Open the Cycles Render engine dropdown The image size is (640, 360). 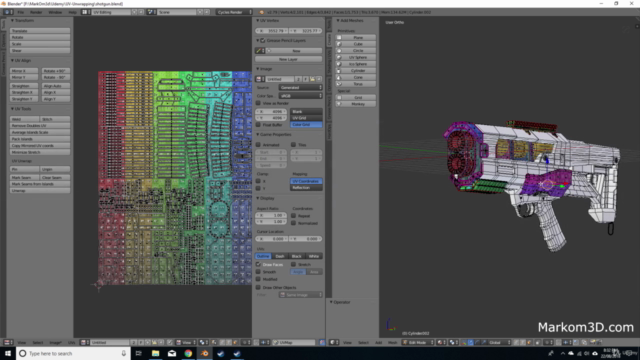pyautogui.click(x=234, y=12)
